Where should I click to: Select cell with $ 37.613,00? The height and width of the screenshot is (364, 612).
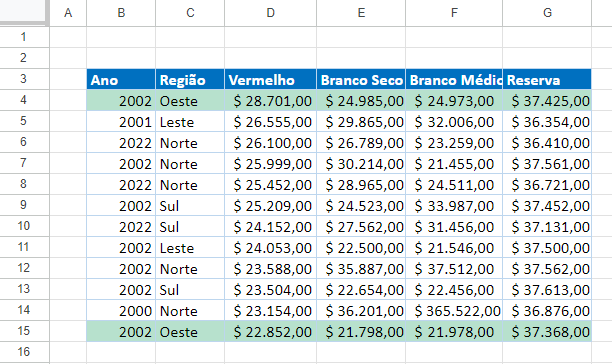pyautogui.click(x=547, y=290)
